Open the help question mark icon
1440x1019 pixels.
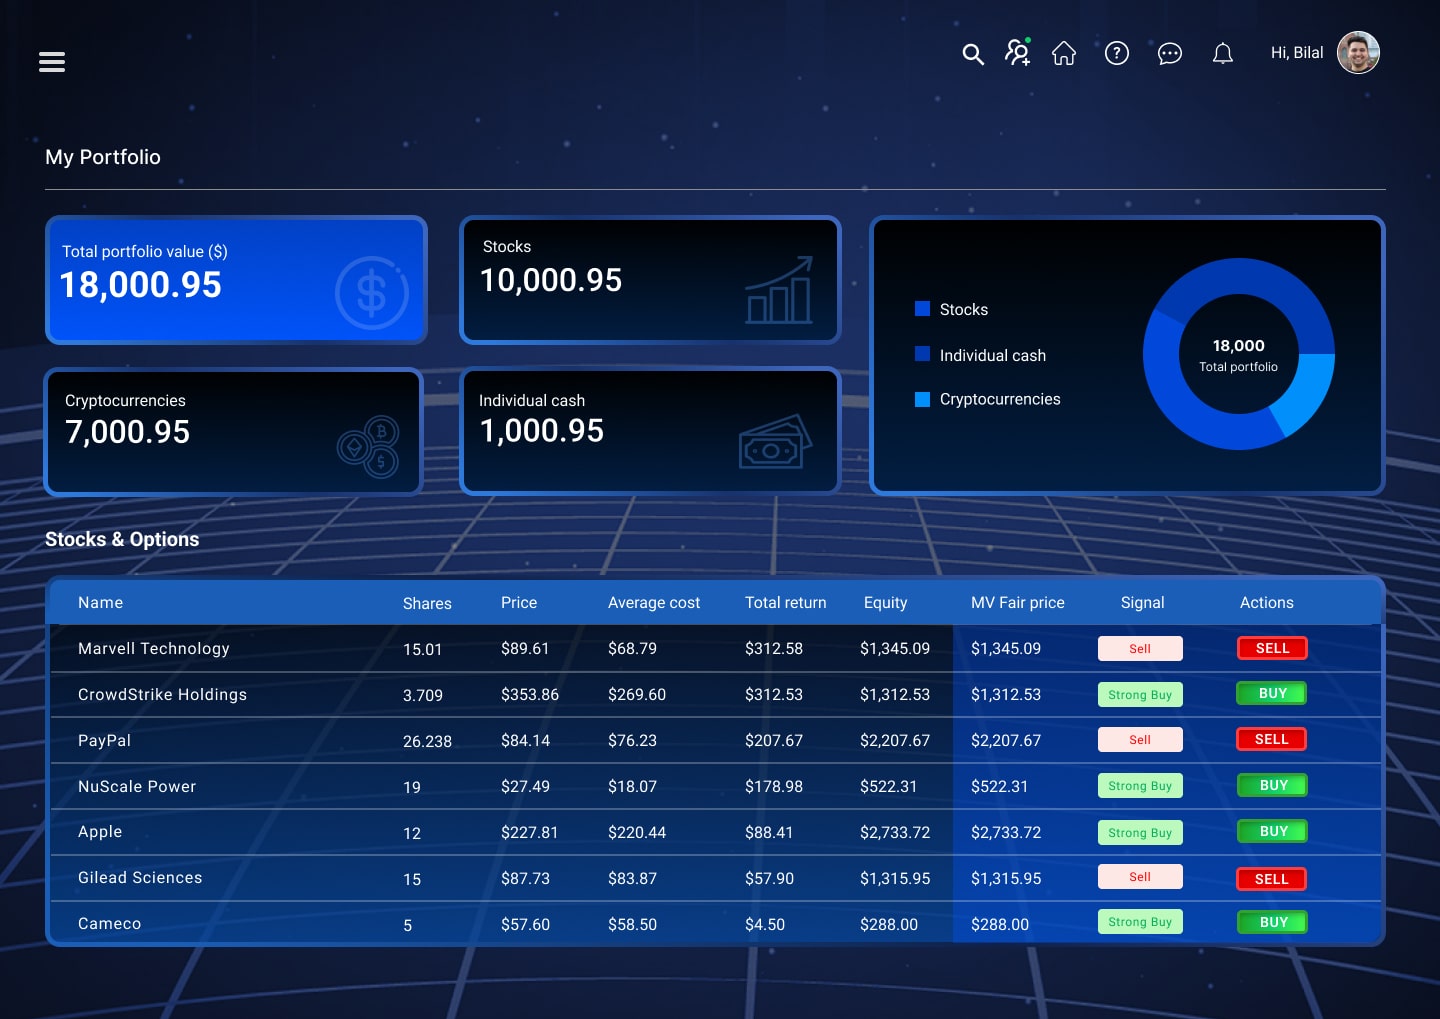[x=1117, y=53]
